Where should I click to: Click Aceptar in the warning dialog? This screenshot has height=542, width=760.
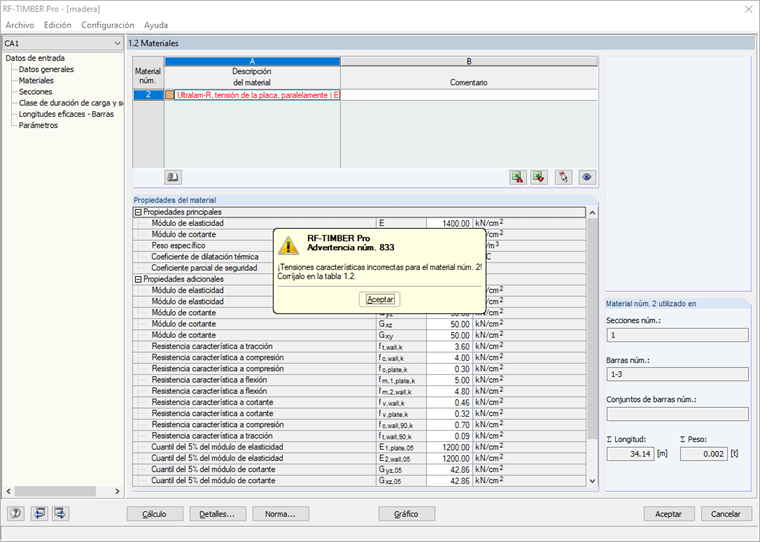380,299
